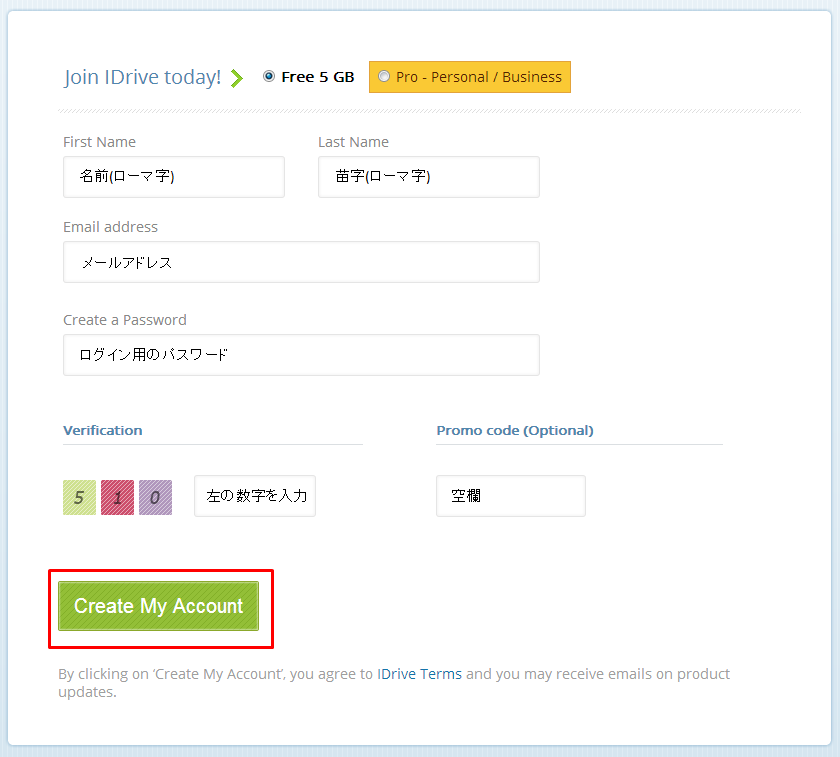
Task: Click the verification number input field
Action: tap(255, 496)
